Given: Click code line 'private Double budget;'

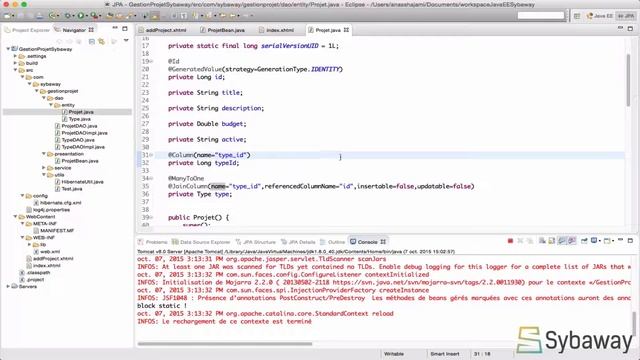Looking at the screenshot, I should [x=207, y=124].
